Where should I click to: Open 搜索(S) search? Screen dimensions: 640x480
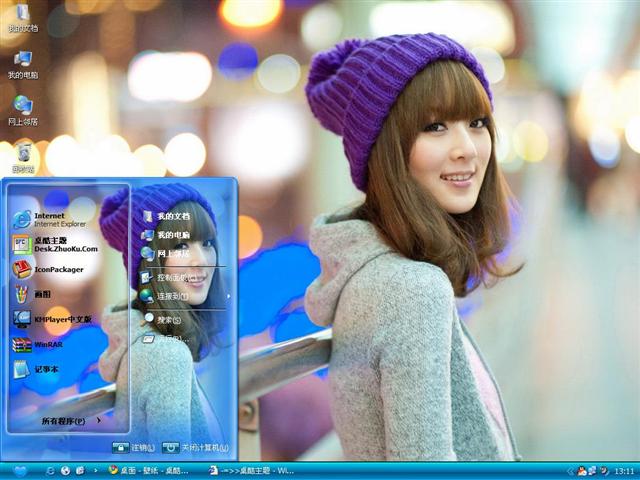point(163,320)
